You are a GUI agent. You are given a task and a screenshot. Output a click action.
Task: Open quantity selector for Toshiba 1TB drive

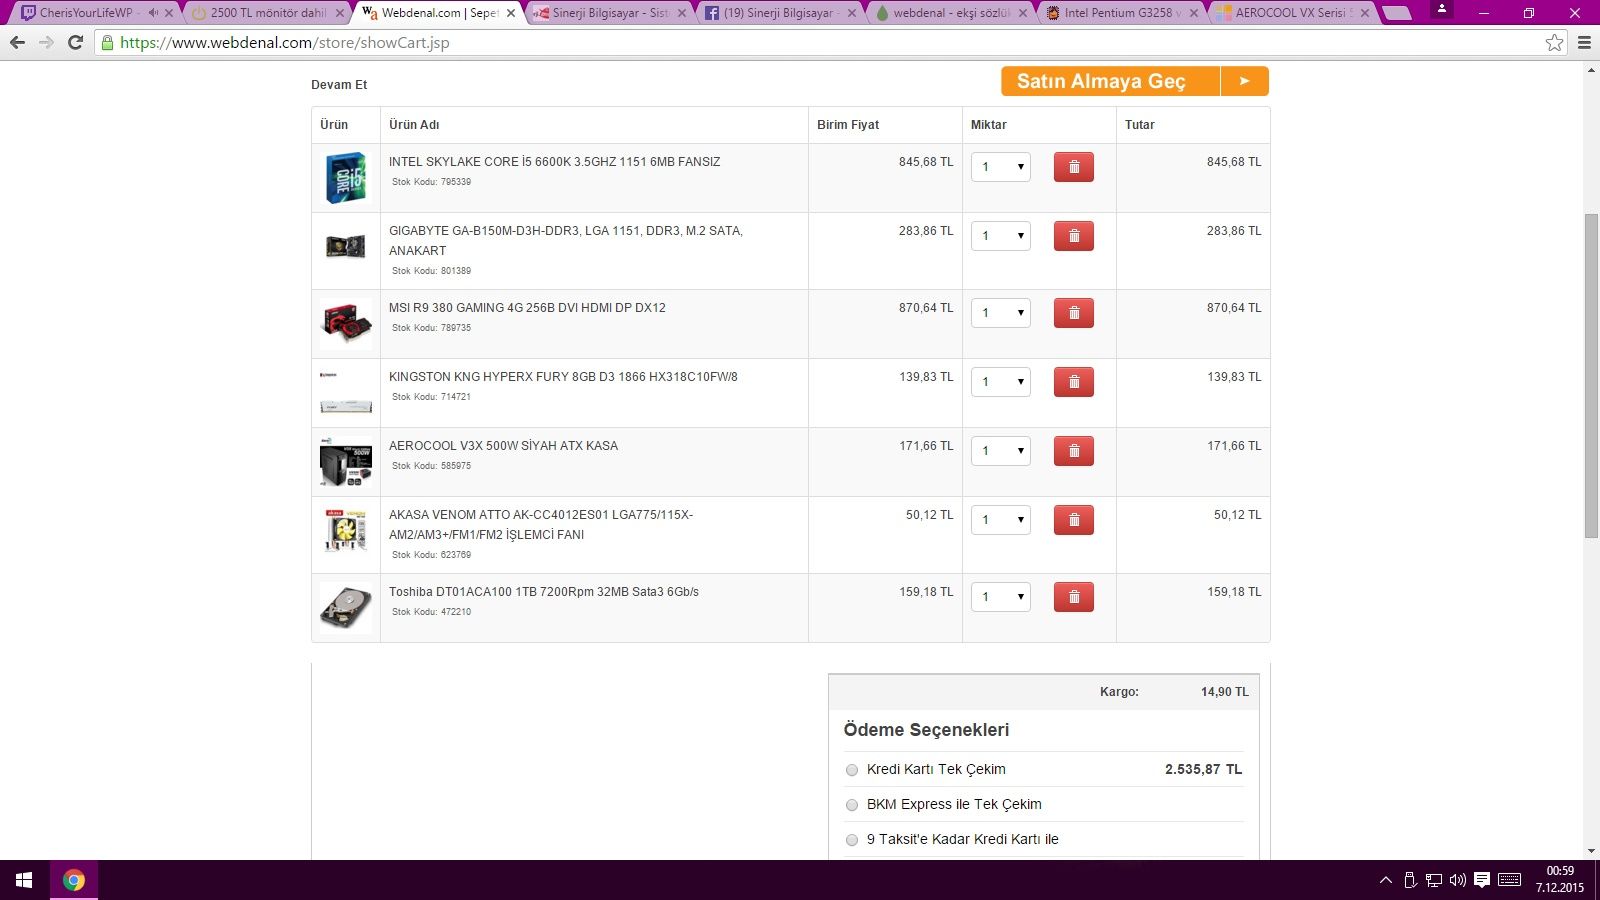pos(1001,597)
